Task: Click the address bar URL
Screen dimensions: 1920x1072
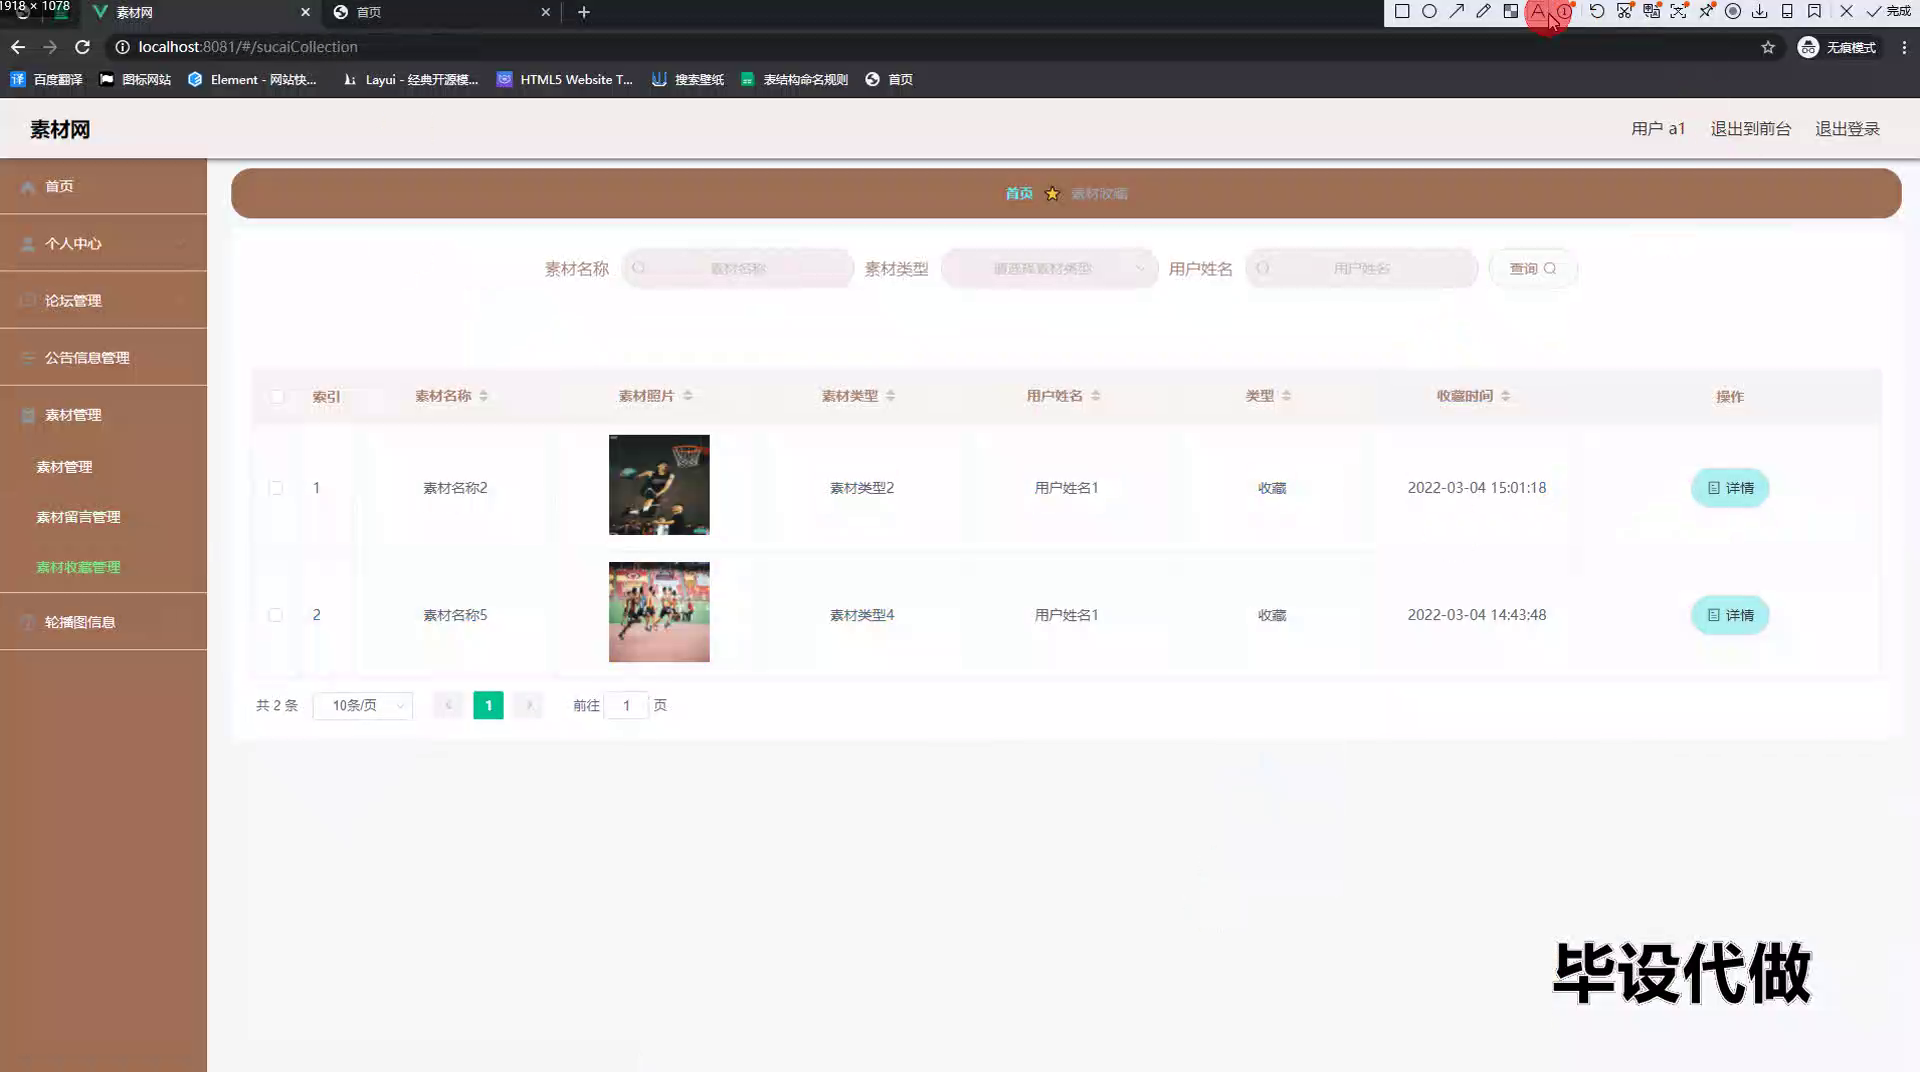Action: click(248, 47)
